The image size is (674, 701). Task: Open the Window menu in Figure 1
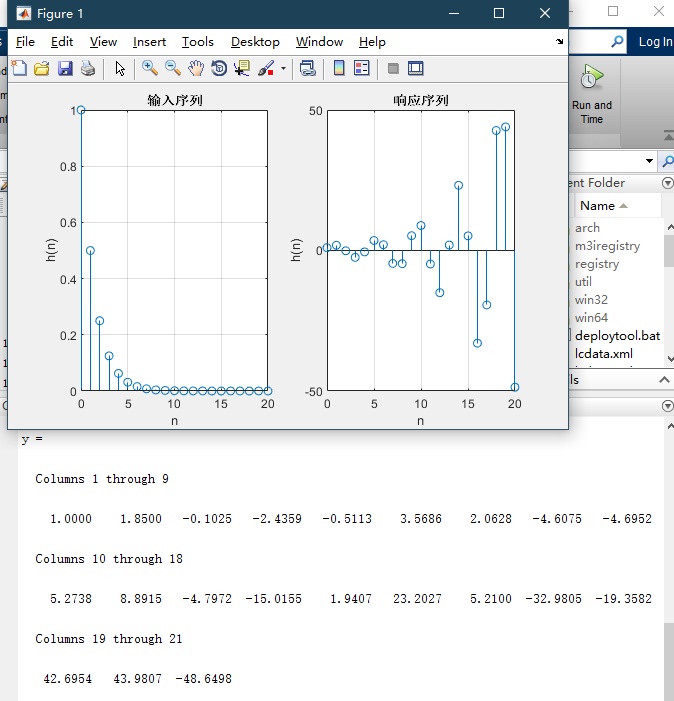point(319,42)
